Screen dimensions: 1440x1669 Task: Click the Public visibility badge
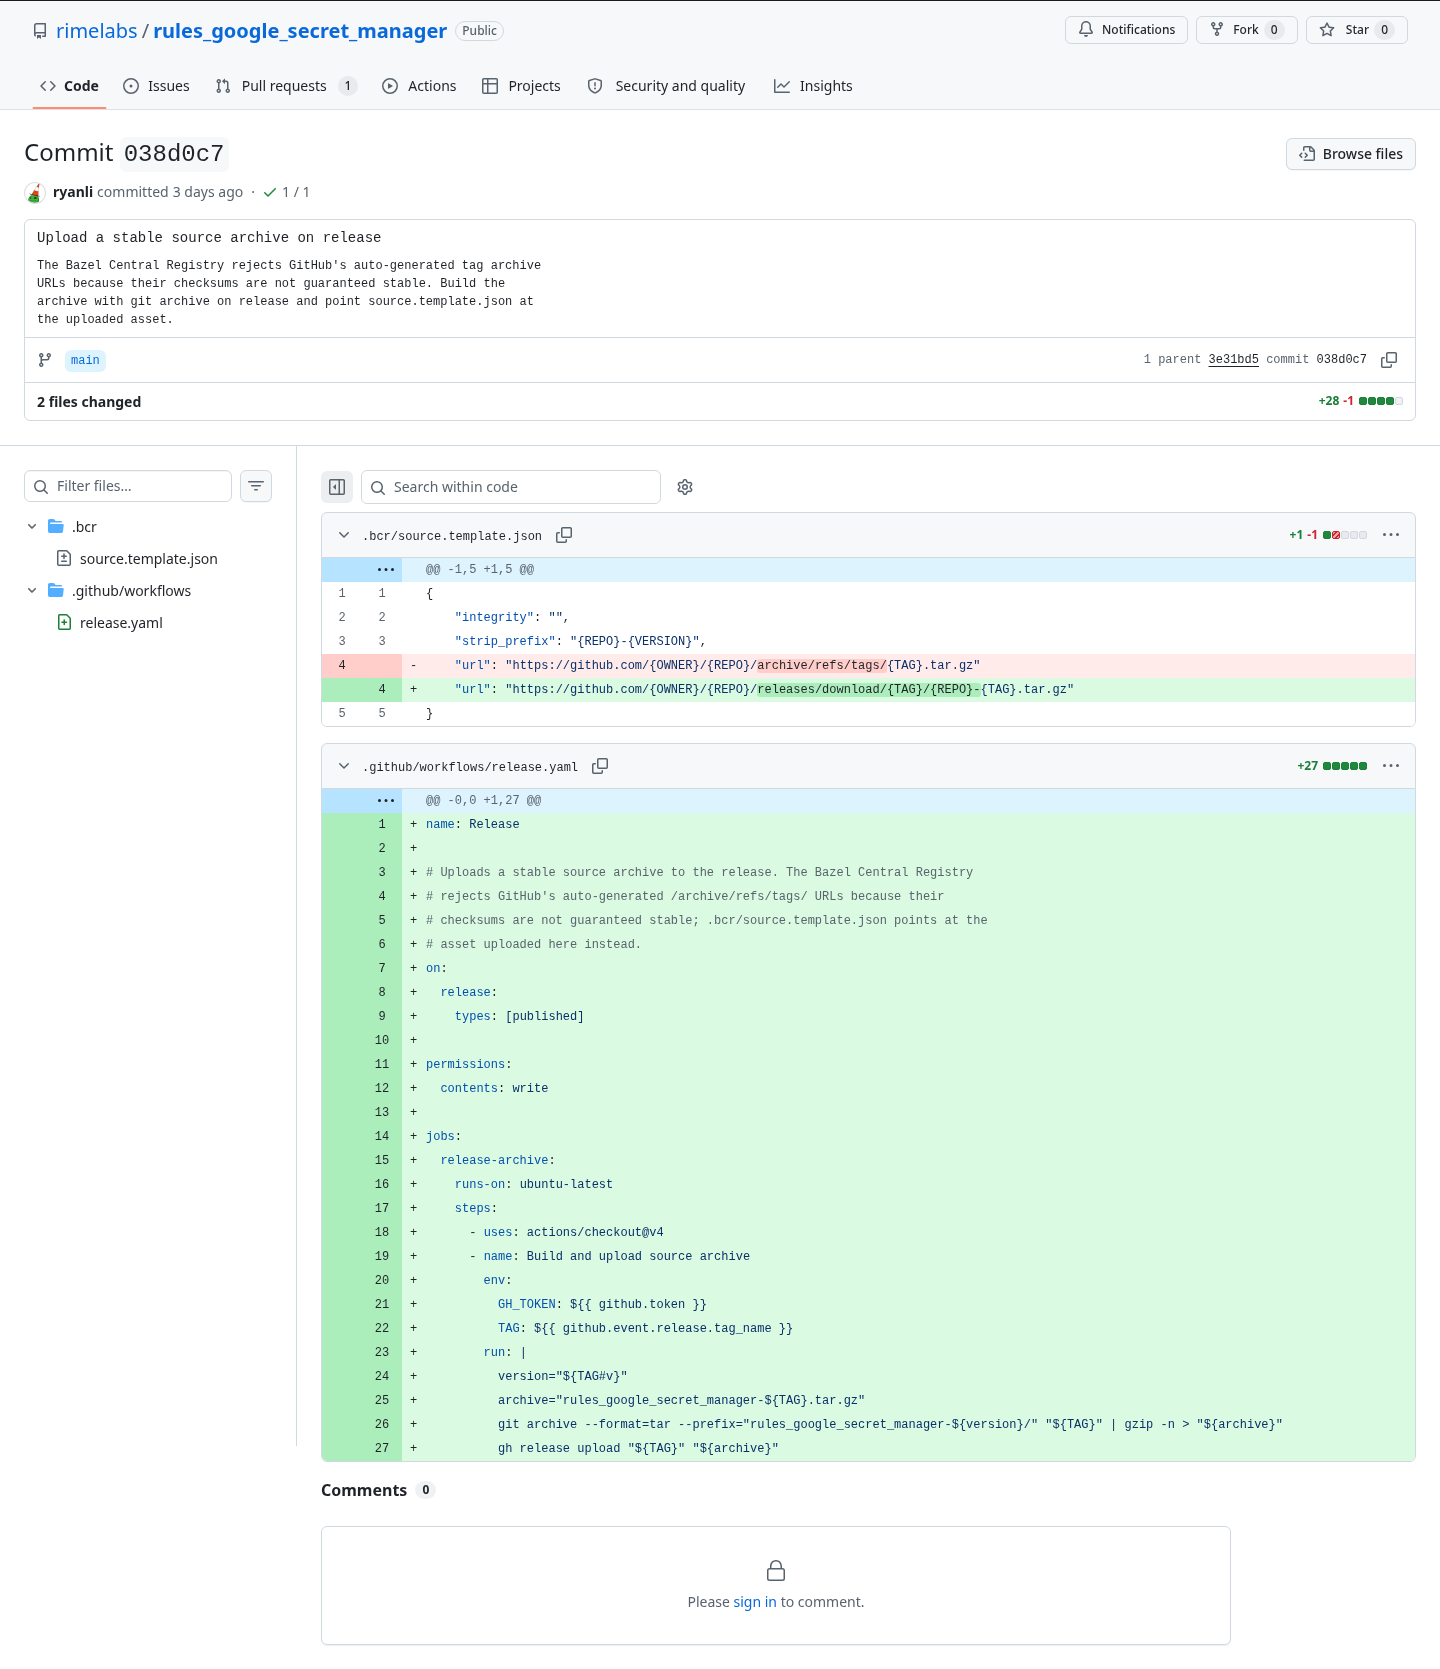coord(480,31)
